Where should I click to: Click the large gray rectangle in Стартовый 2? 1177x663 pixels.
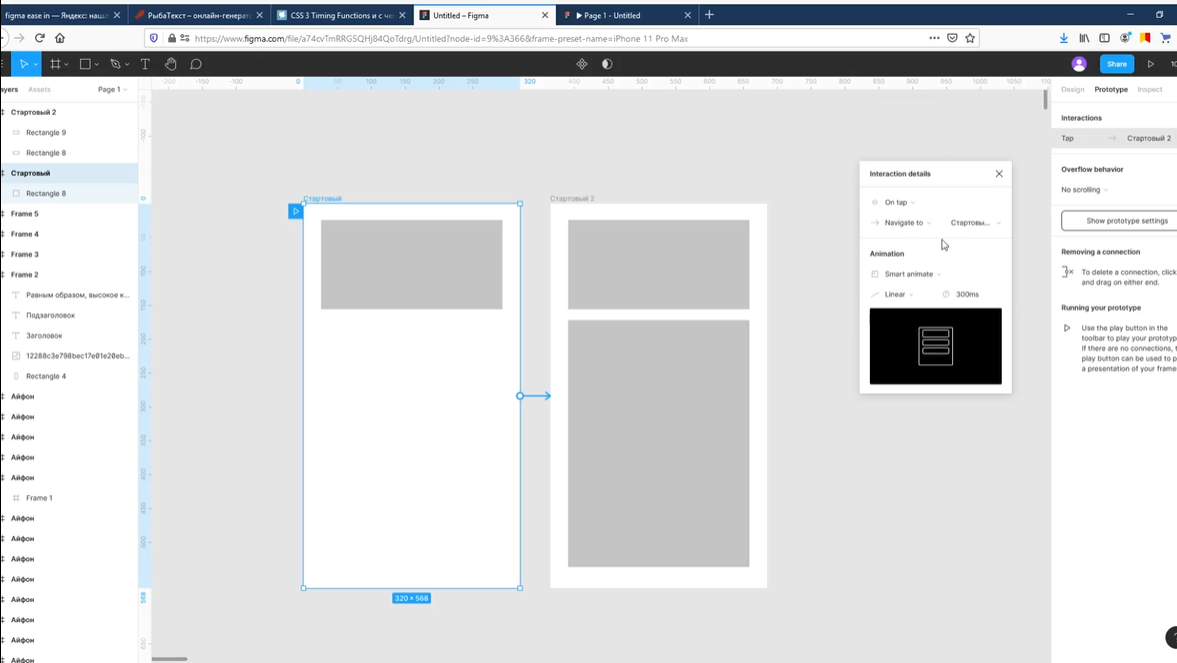(x=658, y=443)
